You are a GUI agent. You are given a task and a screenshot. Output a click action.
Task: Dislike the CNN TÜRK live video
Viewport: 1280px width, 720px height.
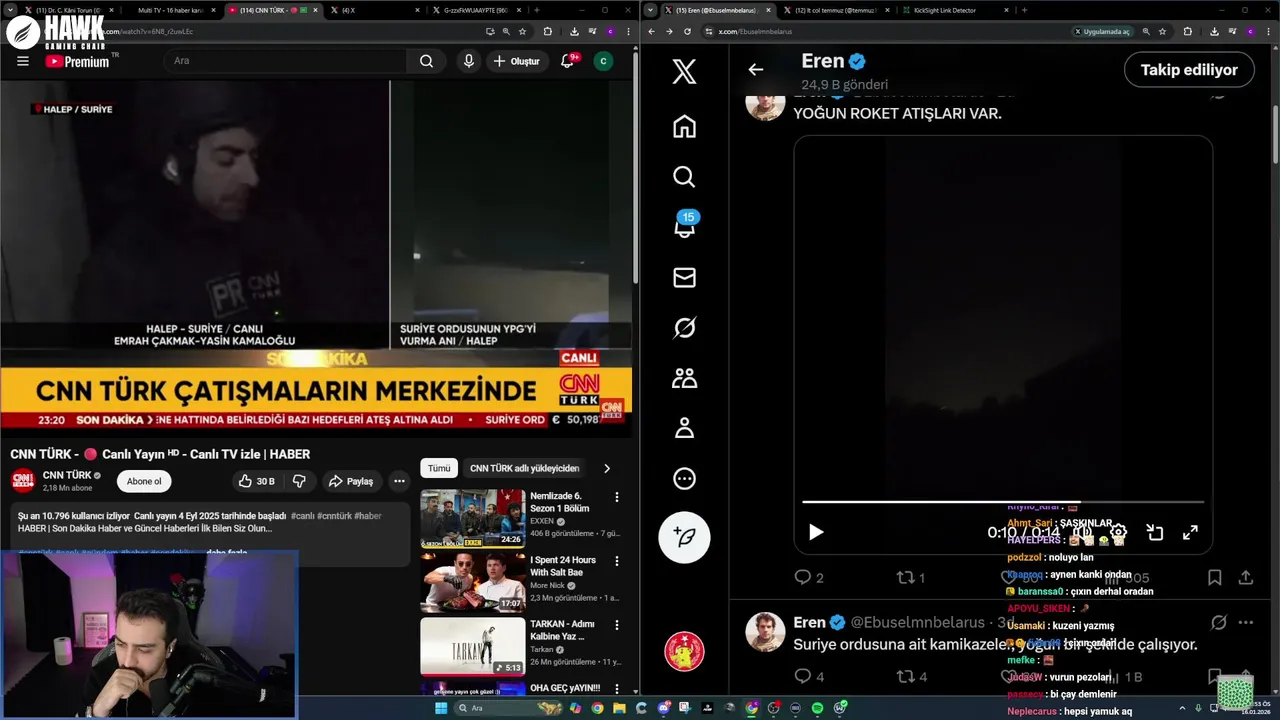tap(299, 481)
